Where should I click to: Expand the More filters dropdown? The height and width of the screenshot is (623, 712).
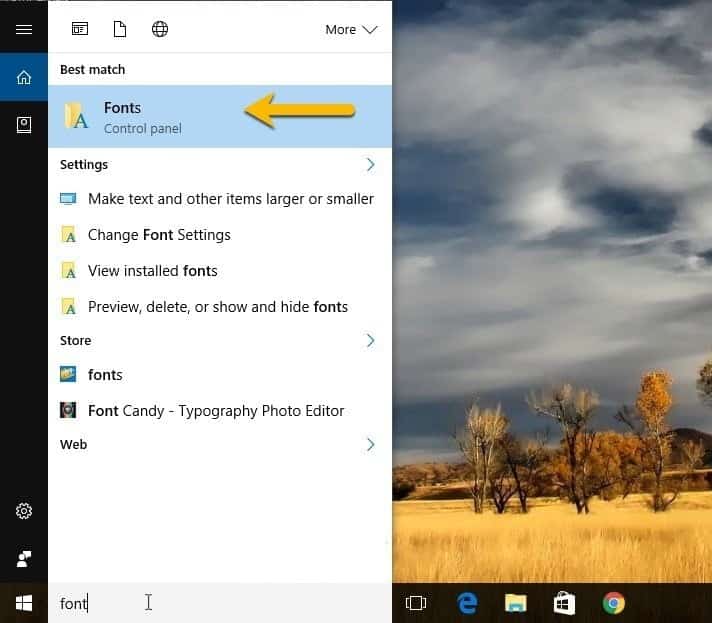pos(351,30)
